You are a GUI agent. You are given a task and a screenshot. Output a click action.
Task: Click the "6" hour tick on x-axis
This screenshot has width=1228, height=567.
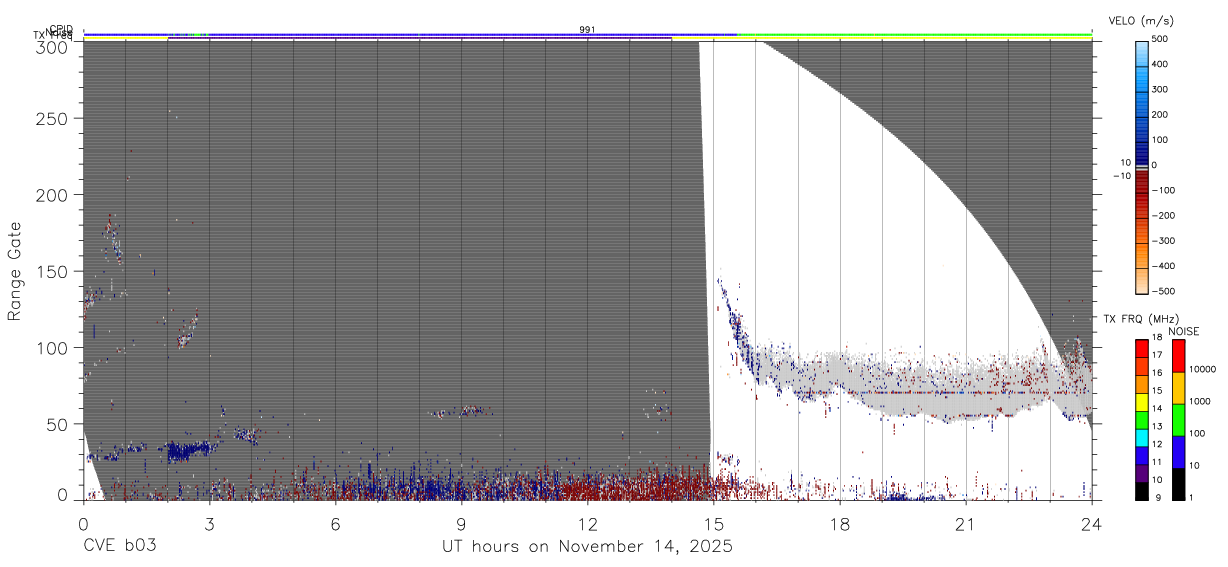point(335,523)
